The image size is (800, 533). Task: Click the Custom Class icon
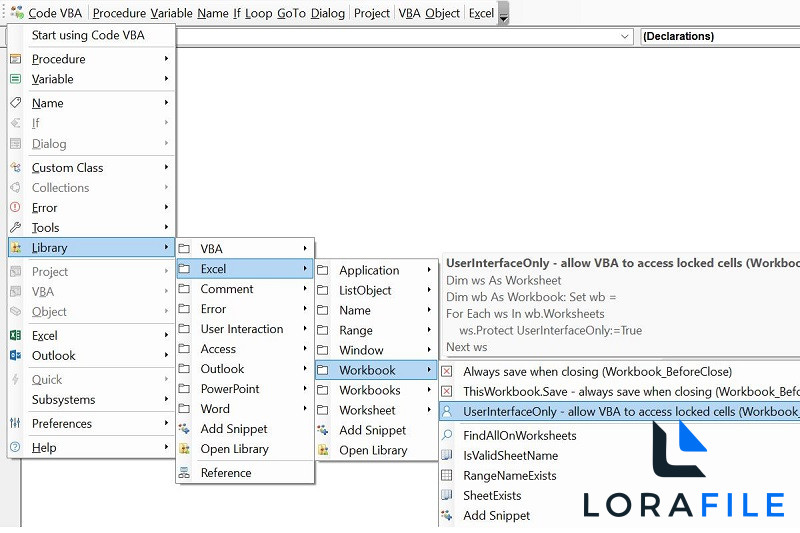[x=16, y=167]
